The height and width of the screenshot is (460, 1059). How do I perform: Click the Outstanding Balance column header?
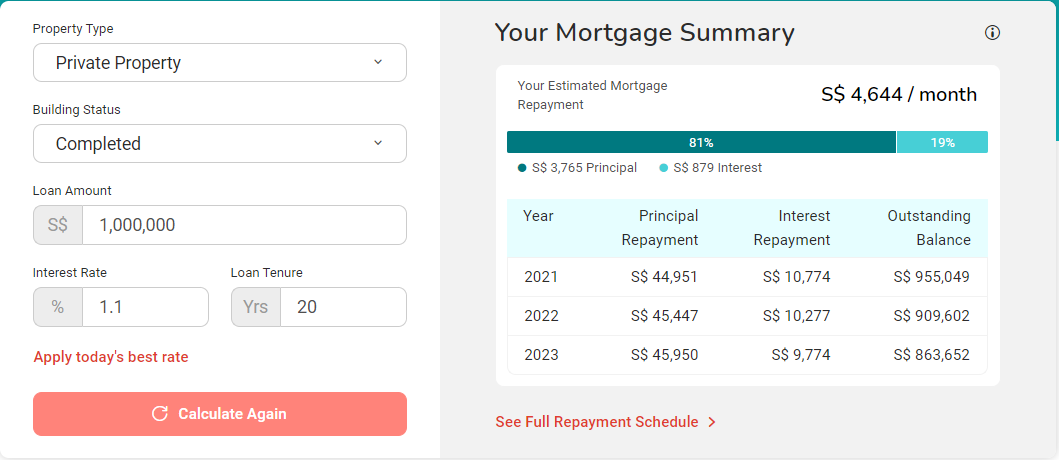(928, 228)
